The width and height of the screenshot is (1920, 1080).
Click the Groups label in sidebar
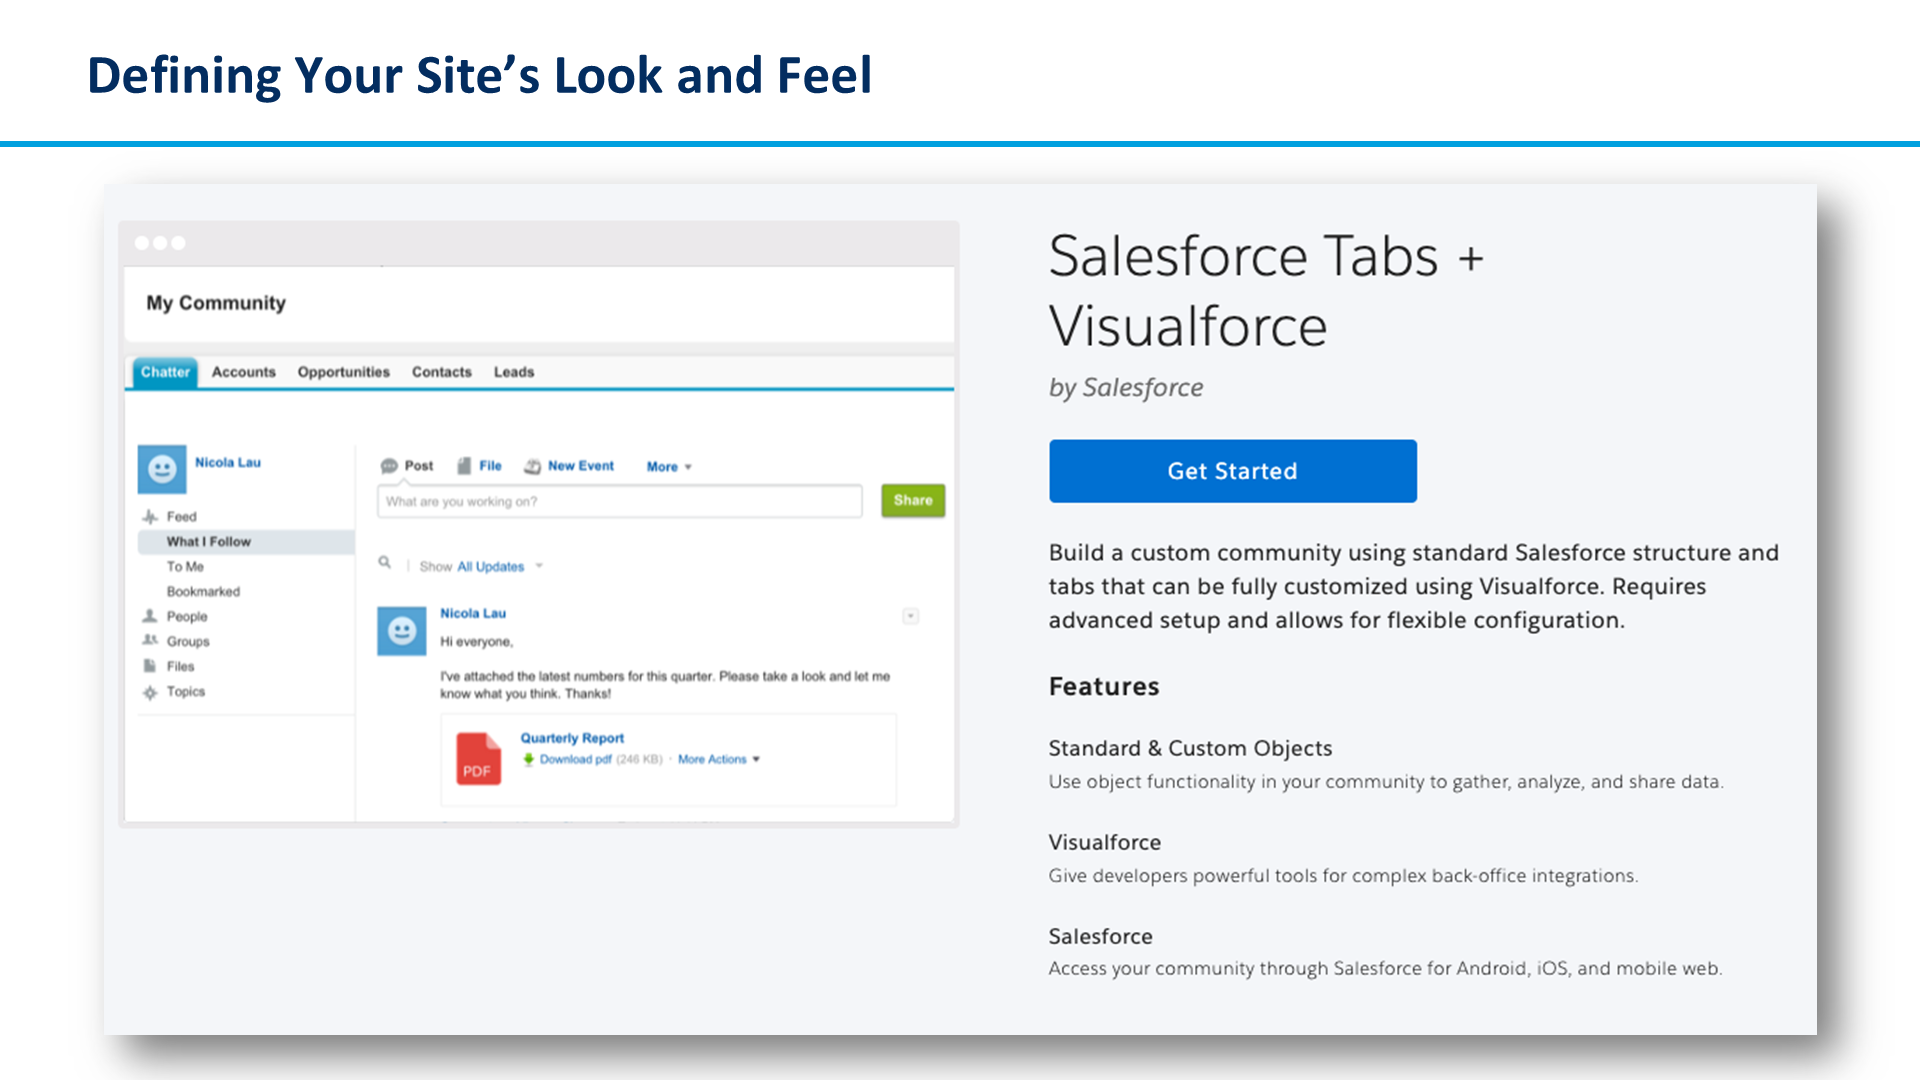[x=188, y=642]
